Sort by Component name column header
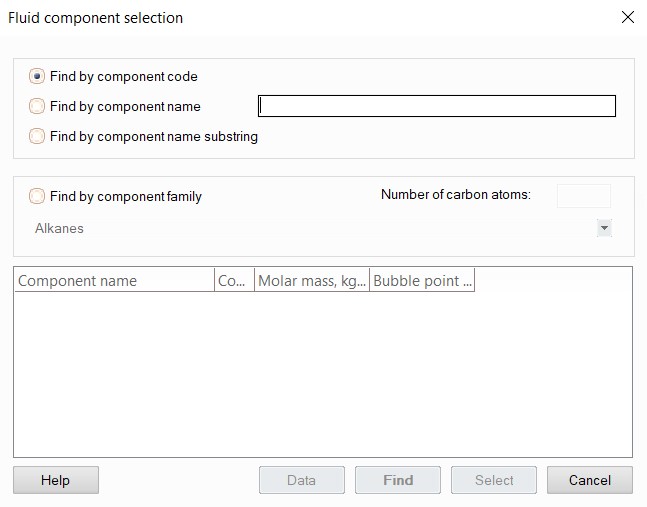 114,281
